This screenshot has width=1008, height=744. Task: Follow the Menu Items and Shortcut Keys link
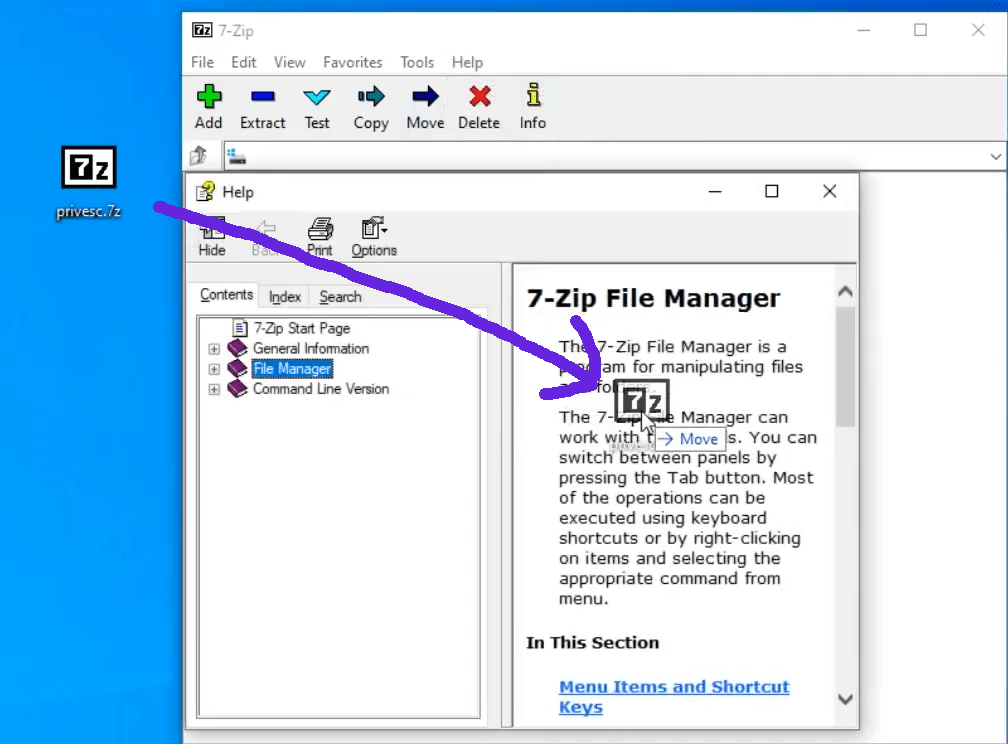coord(674,696)
